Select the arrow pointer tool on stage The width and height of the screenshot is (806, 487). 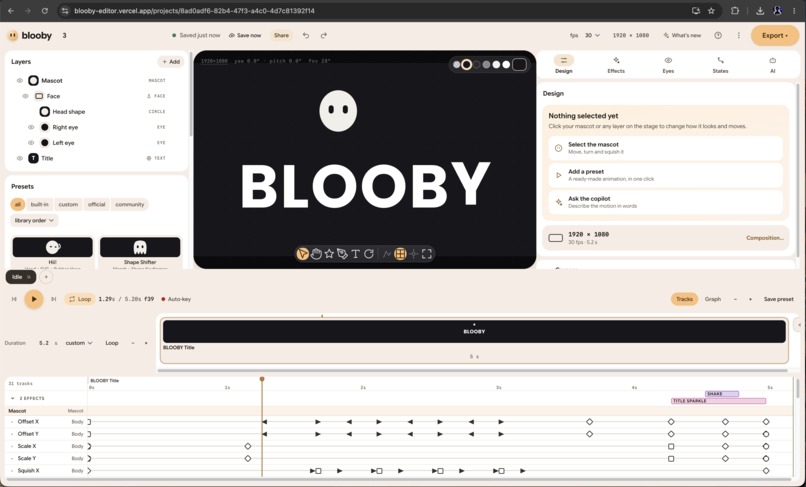coord(302,254)
